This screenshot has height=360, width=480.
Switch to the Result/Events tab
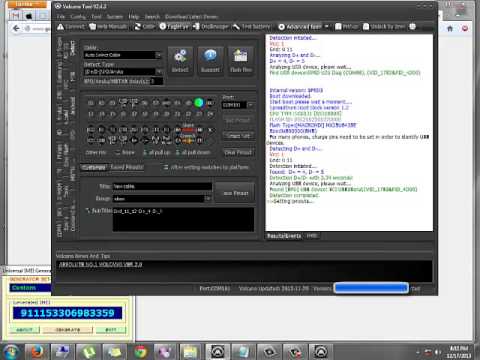[284, 236]
